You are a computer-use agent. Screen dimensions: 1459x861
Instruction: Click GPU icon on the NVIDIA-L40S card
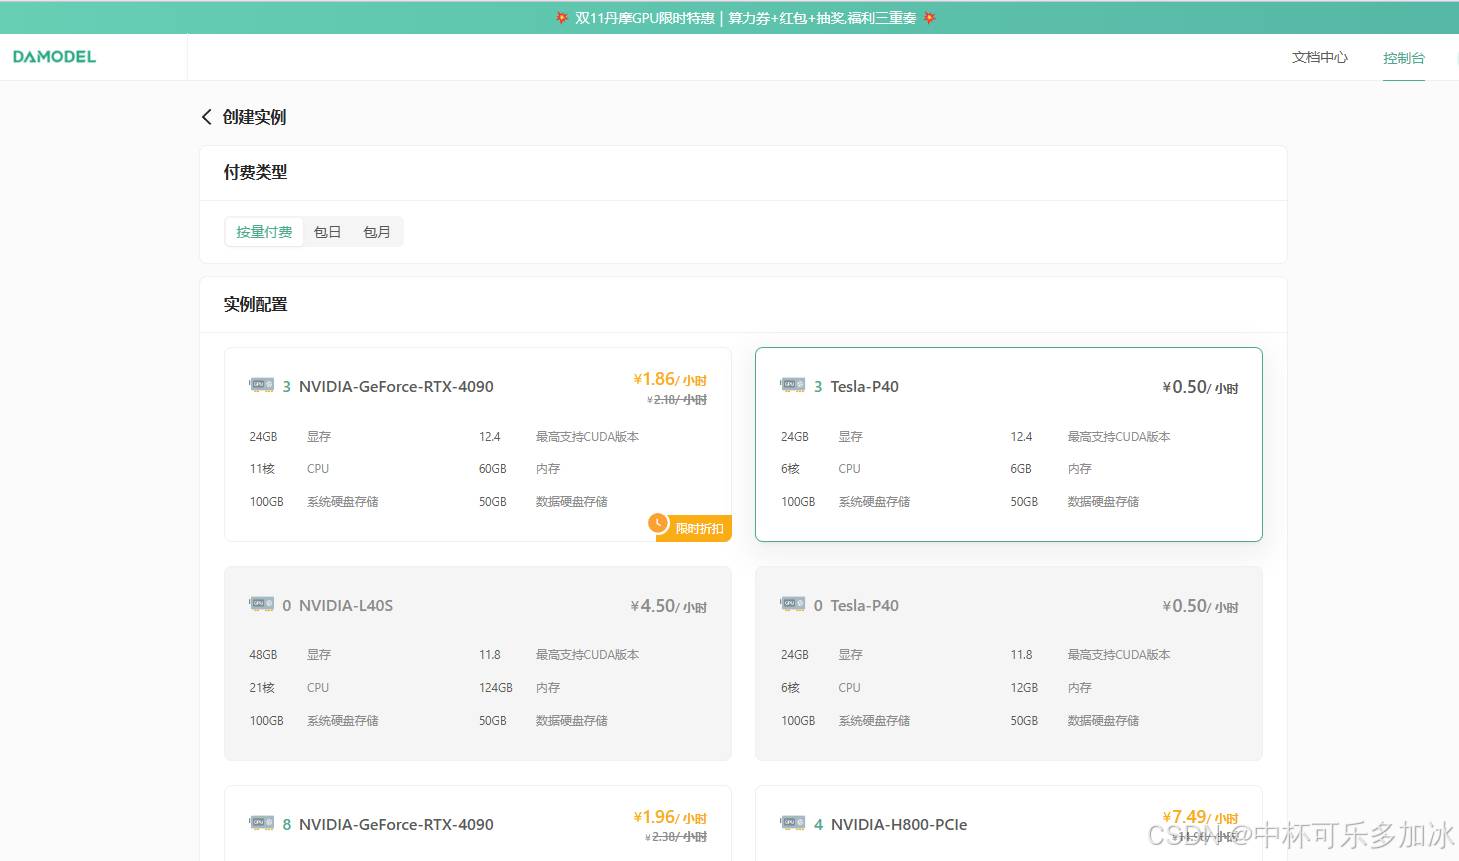pos(262,604)
